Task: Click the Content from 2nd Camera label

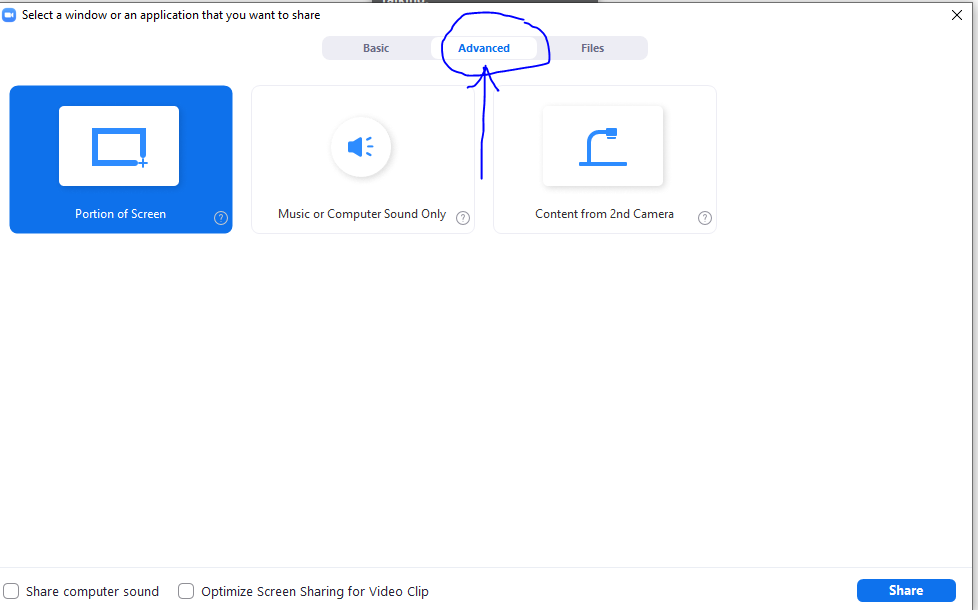Action: pyautogui.click(x=604, y=214)
